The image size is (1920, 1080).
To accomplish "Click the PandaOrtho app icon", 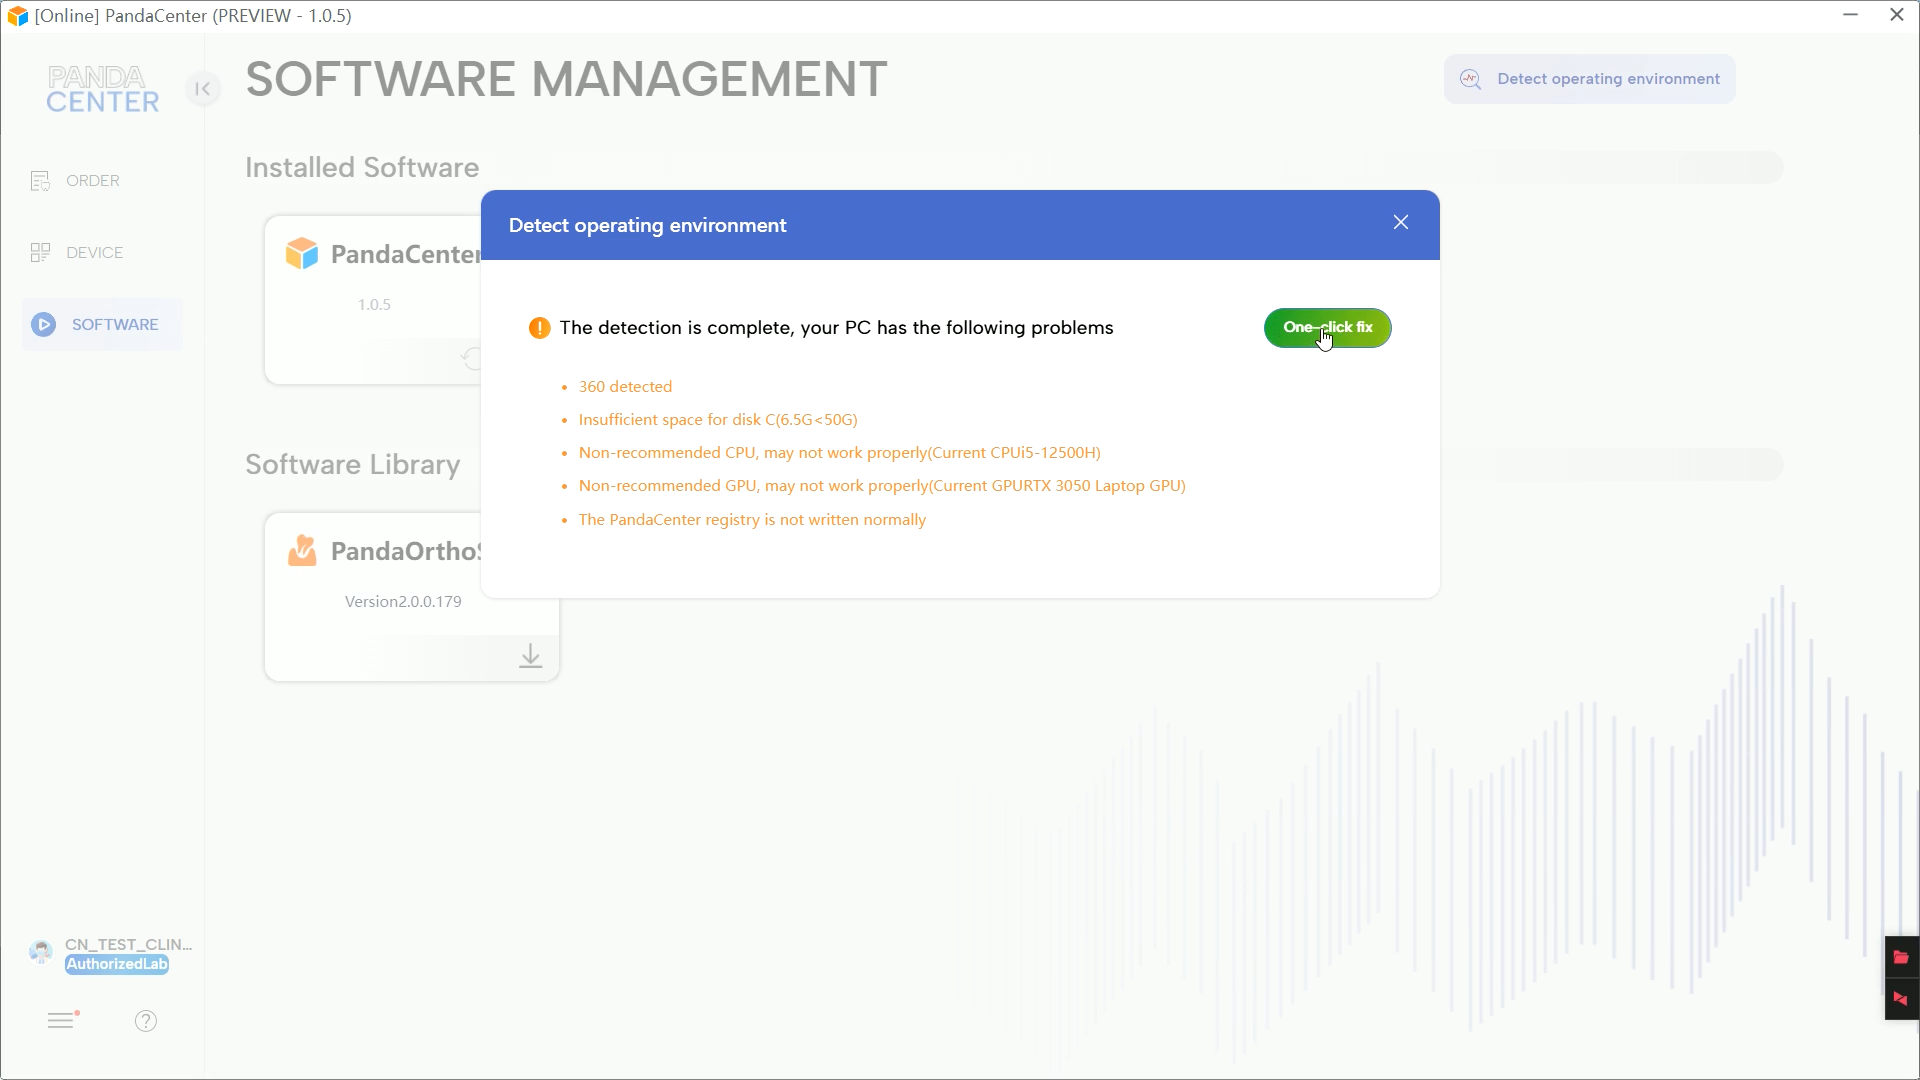I will click(x=302, y=551).
